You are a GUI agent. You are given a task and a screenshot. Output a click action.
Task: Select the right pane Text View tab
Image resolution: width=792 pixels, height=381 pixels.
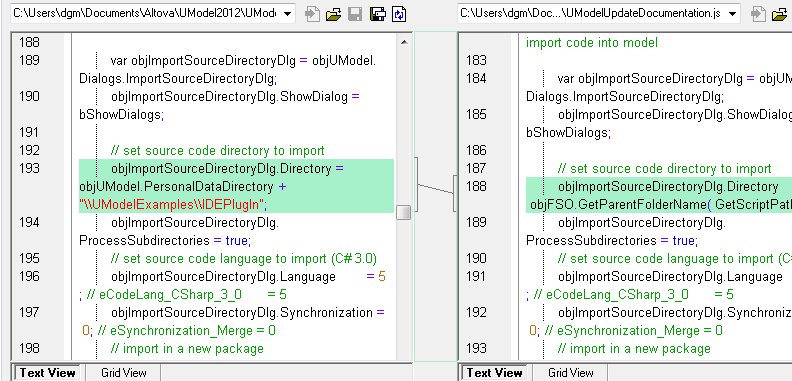(494, 373)
